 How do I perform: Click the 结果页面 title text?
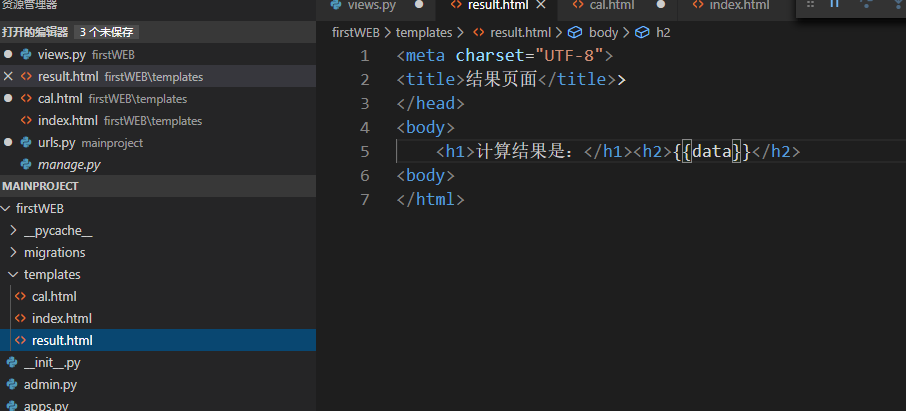tap(501, 79)
